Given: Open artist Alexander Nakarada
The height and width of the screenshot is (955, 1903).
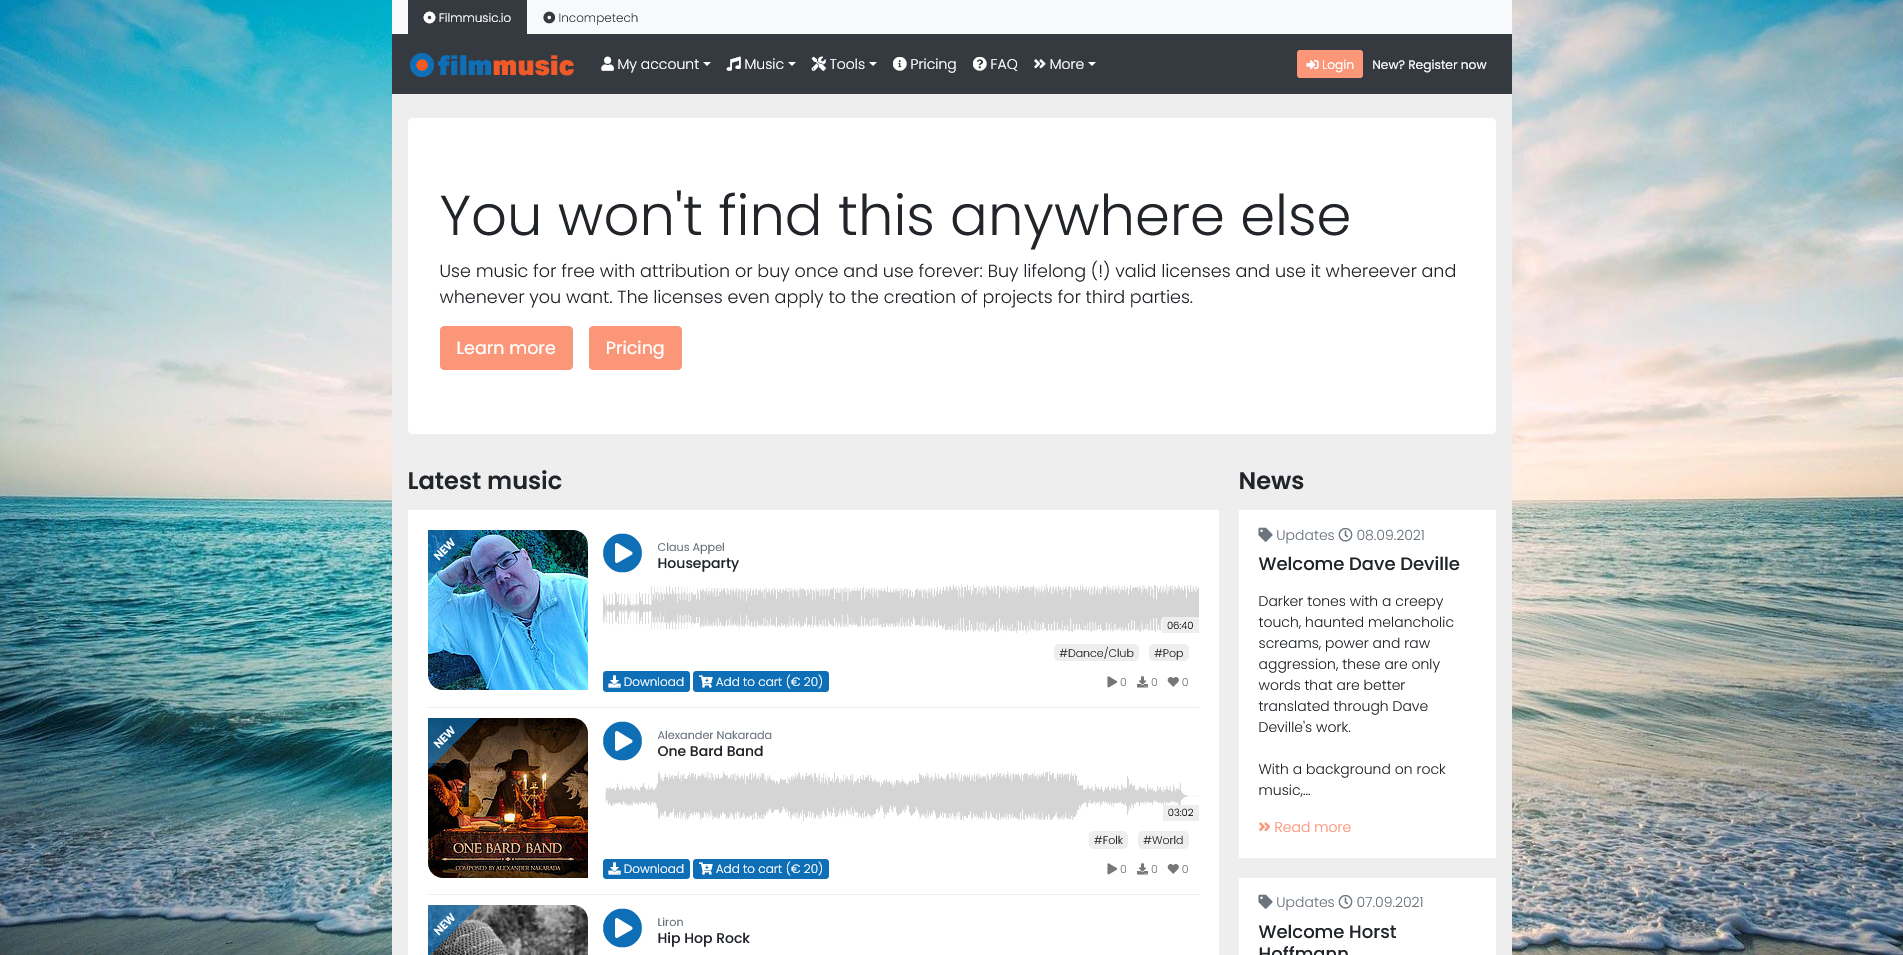Looking at the screenshot, I should [714, 735].
